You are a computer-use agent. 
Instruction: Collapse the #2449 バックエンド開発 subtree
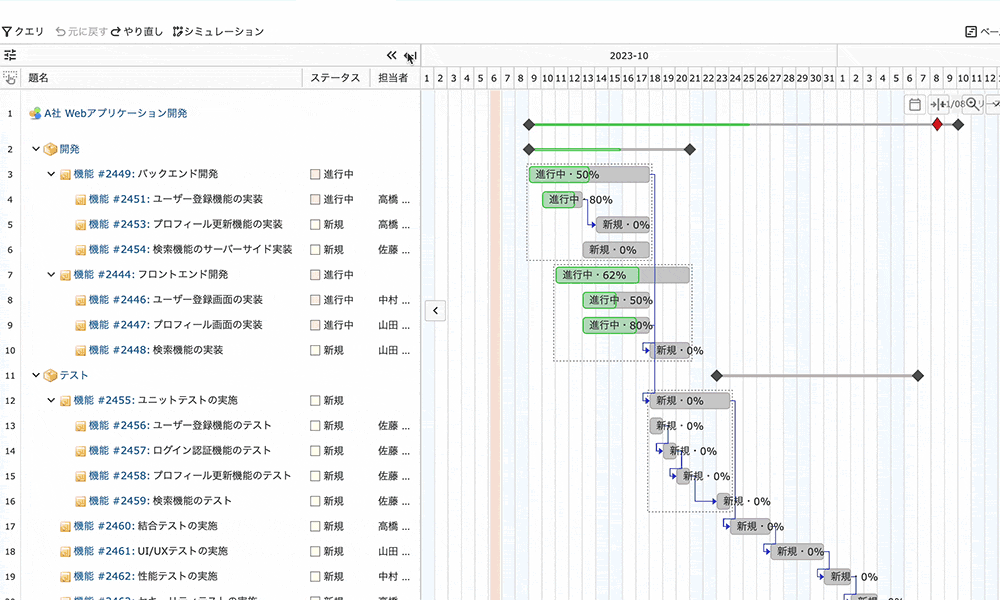pyautogui.click(x=51, y=174)
